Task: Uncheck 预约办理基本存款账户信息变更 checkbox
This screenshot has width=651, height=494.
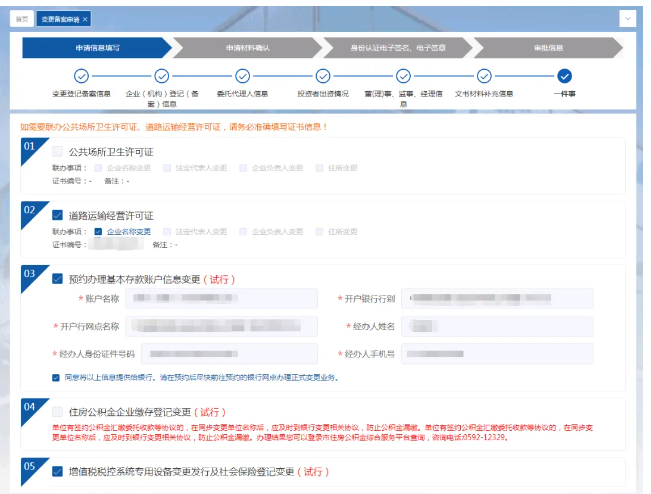Action: click(58, 279)
